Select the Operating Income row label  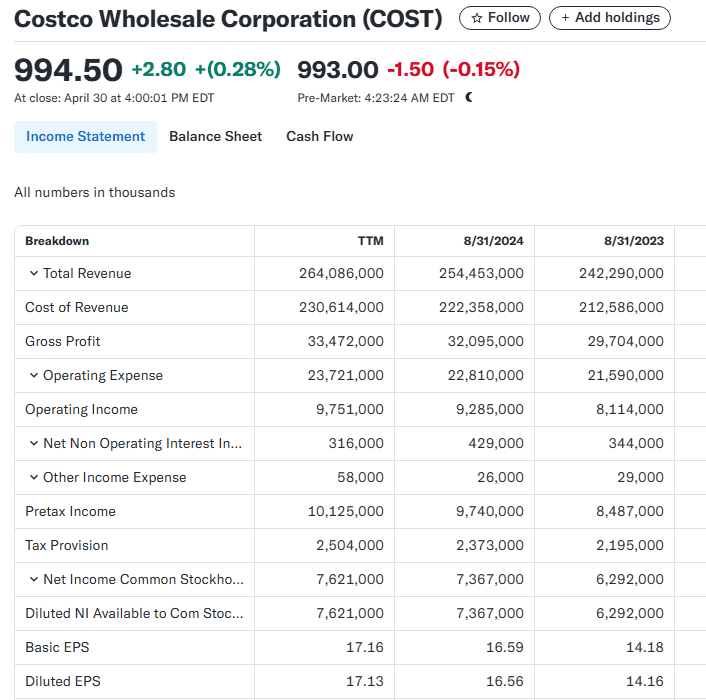tap(81, 409)
